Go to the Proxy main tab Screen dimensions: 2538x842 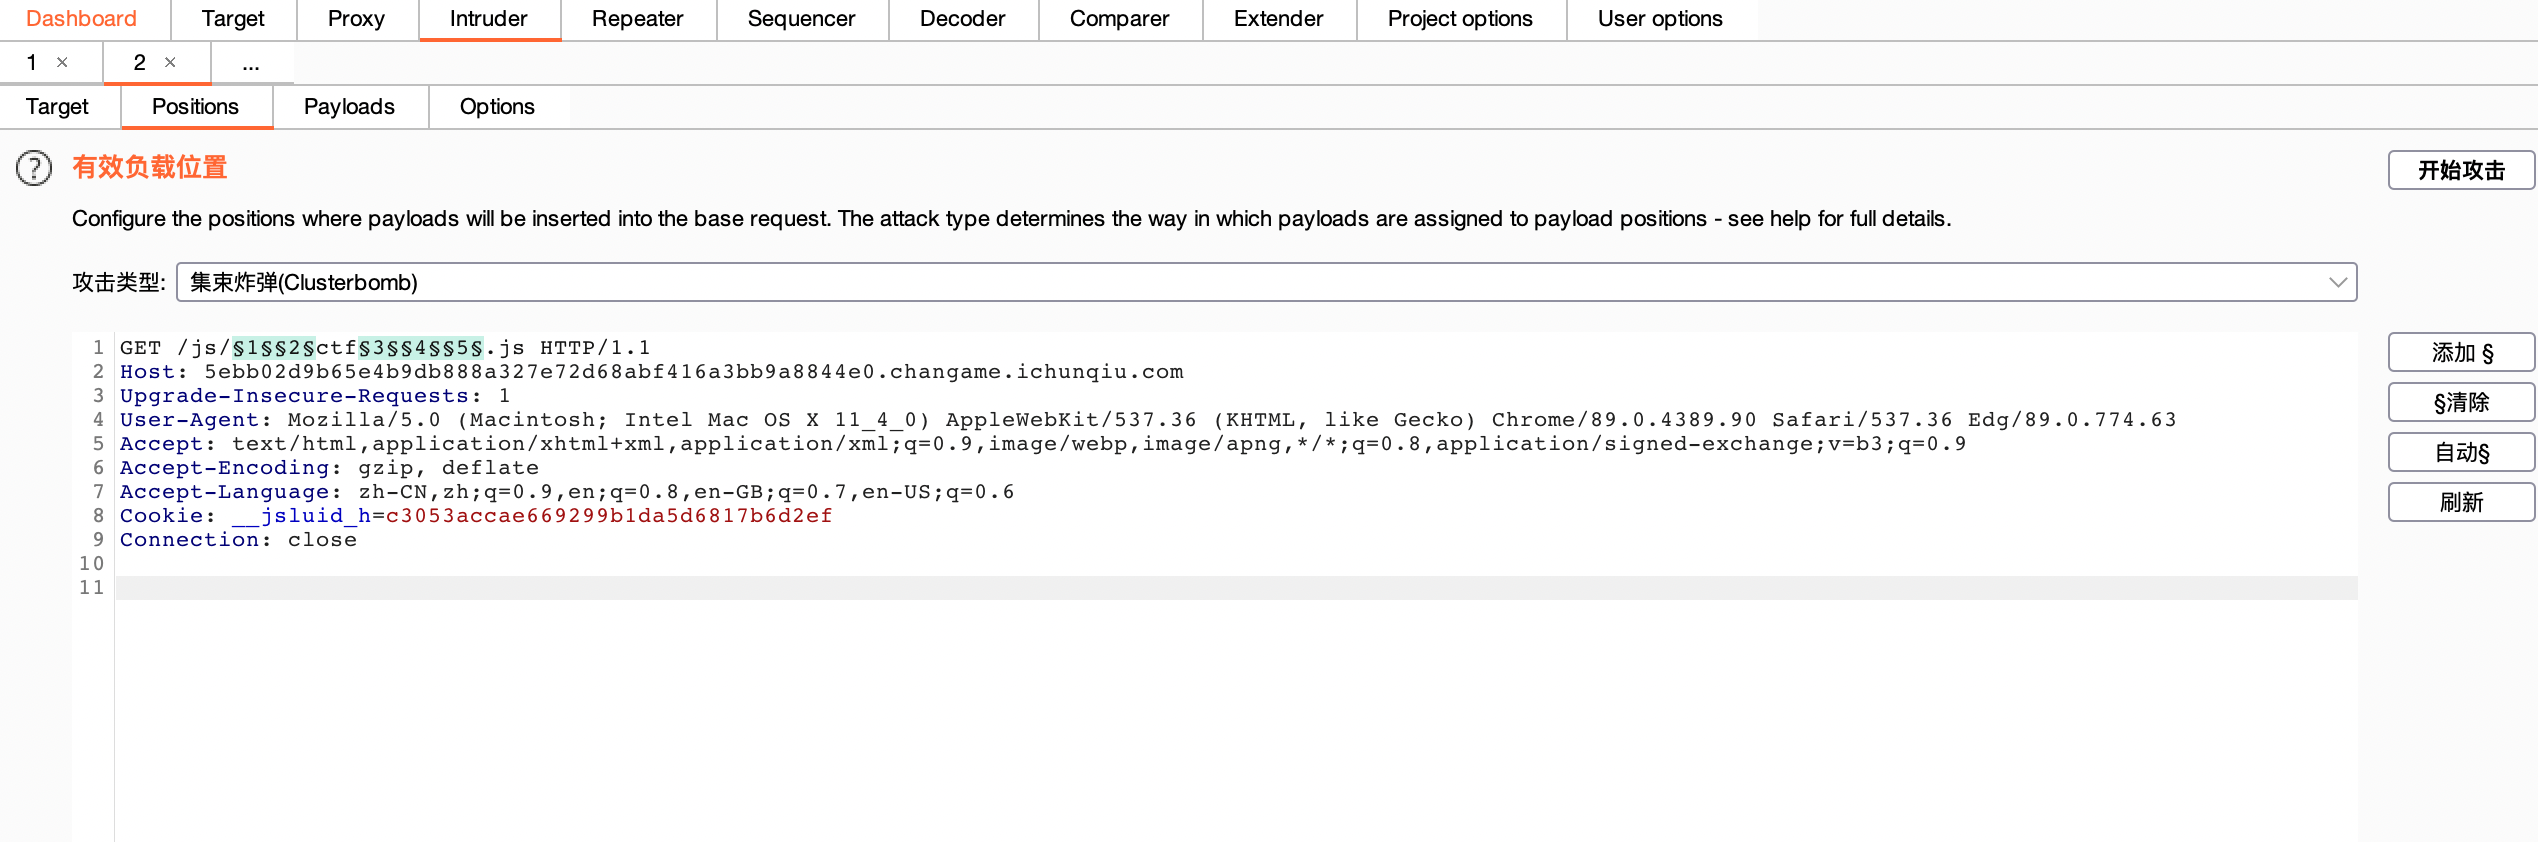tap(356, 19)
